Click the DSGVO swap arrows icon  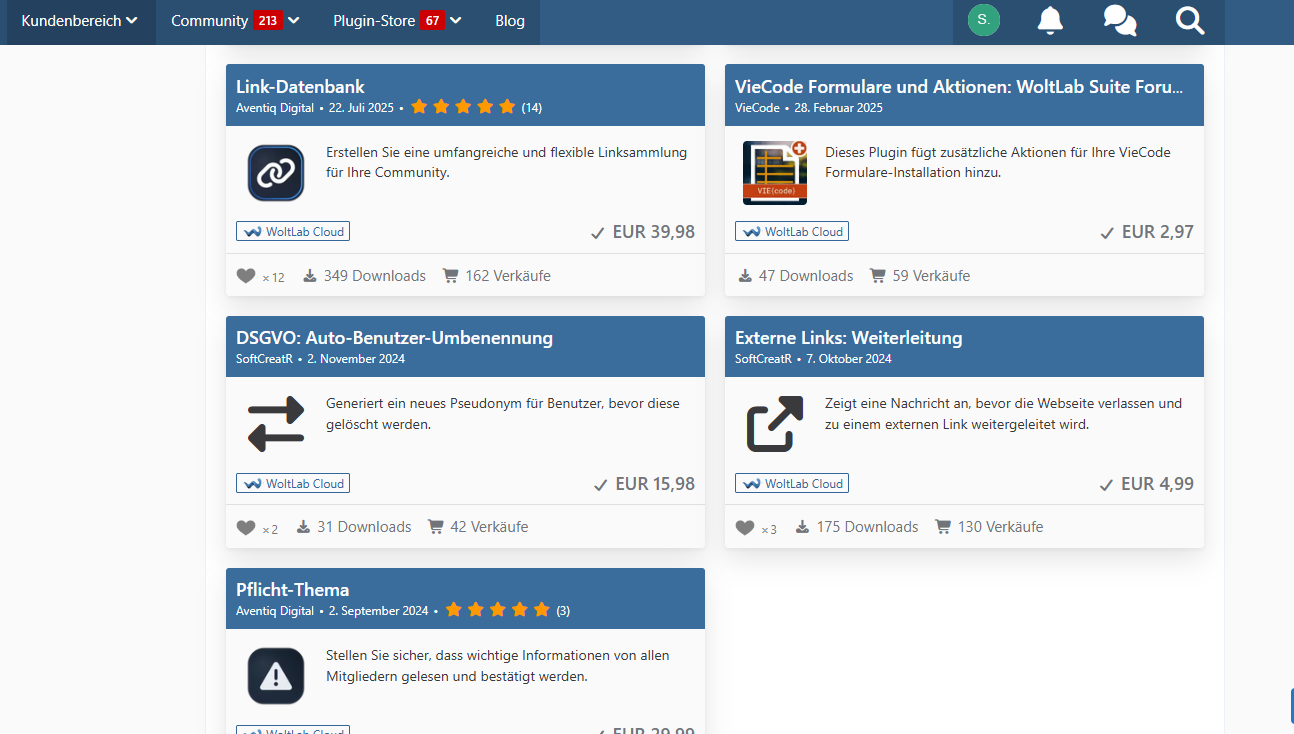click(x=276, y=424)
